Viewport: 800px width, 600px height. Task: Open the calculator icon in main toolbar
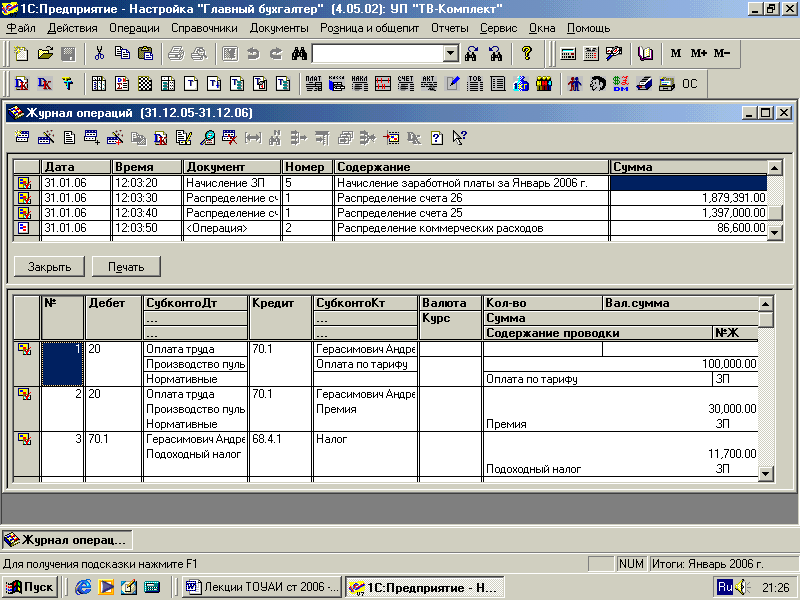click(568, 54)
